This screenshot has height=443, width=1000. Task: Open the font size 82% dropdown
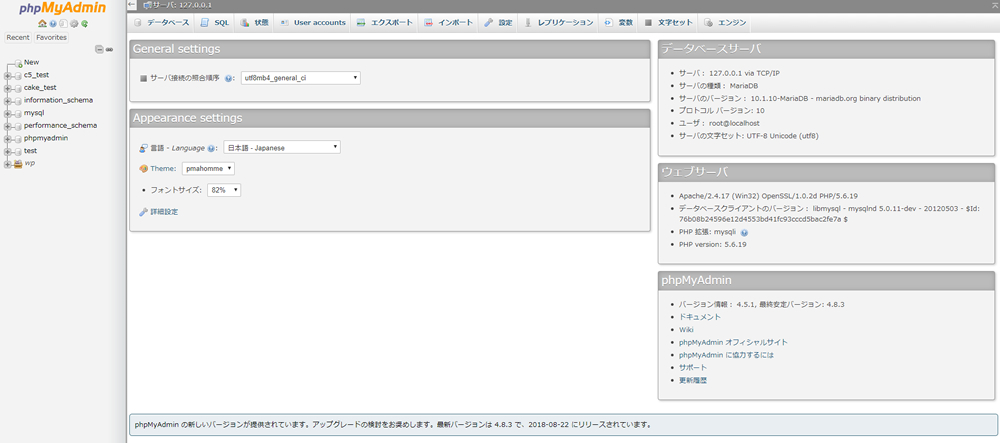(x=223, y=190)
